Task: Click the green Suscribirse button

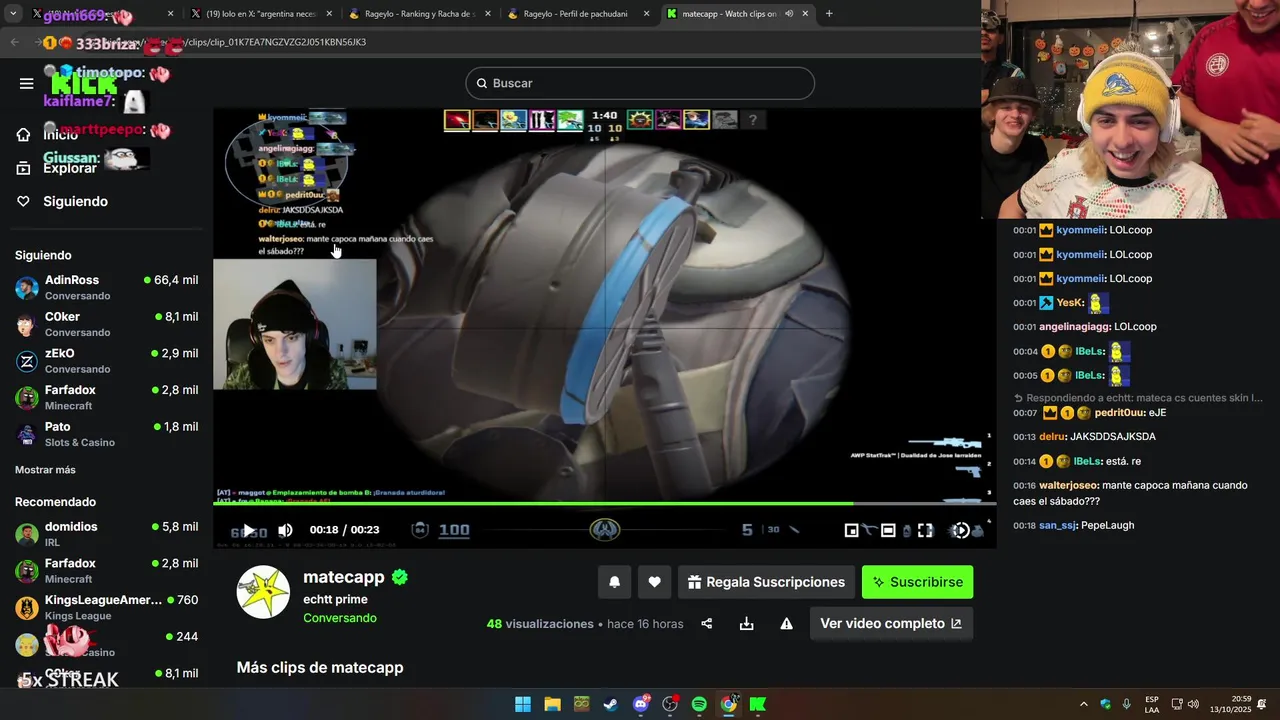Action: coord(917,582)
